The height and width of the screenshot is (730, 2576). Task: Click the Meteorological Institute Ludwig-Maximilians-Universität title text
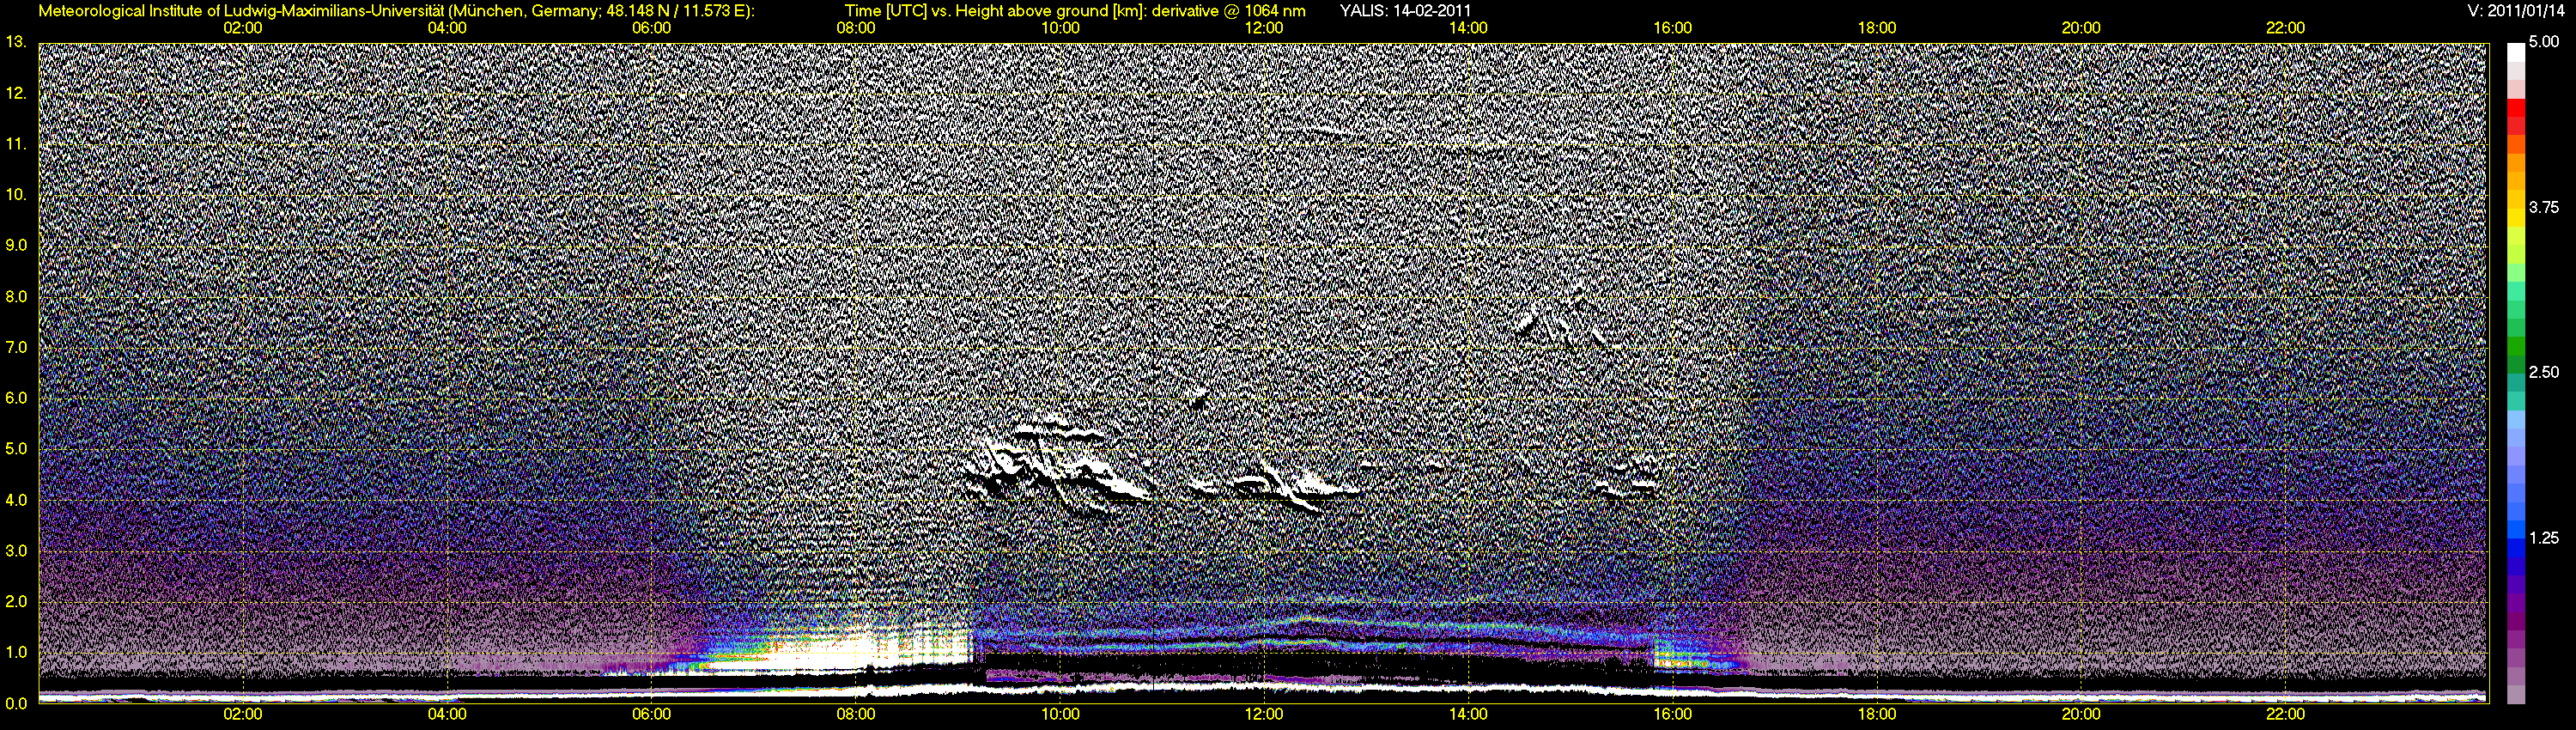point(396,11)
